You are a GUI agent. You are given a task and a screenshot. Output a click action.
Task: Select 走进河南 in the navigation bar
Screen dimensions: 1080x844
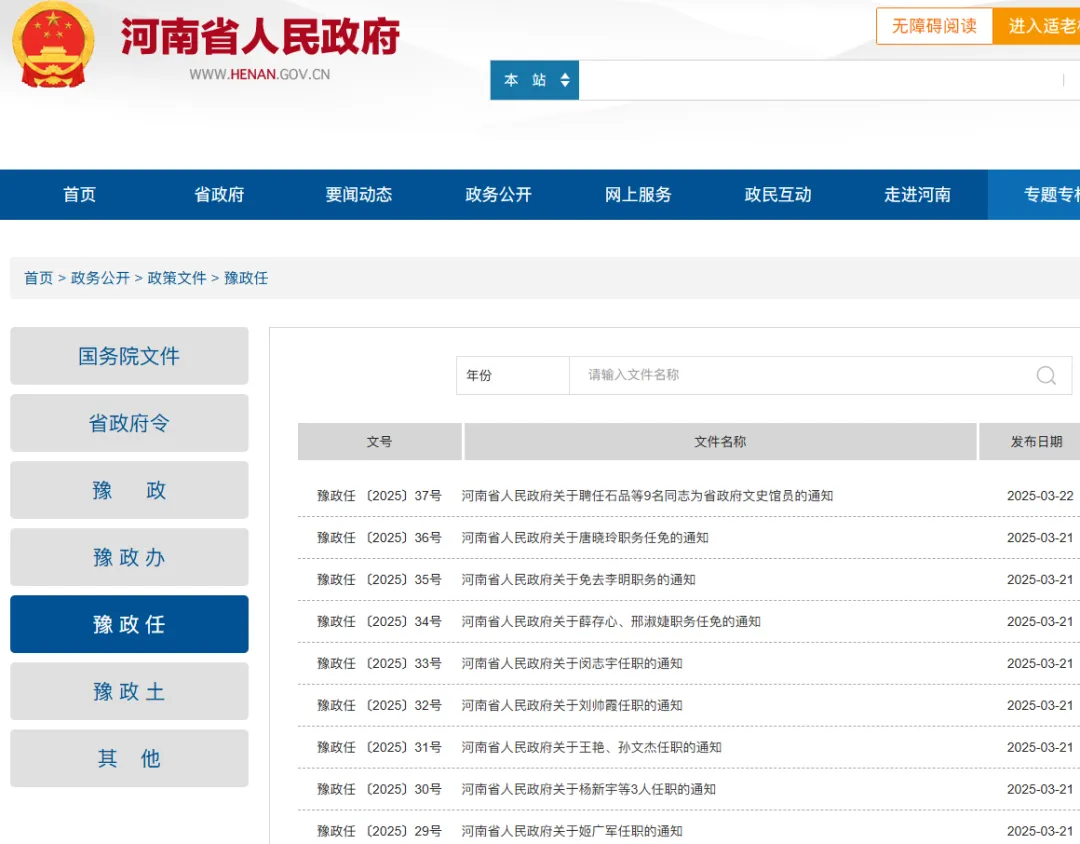pyautogui.click(x=917, y=195)
